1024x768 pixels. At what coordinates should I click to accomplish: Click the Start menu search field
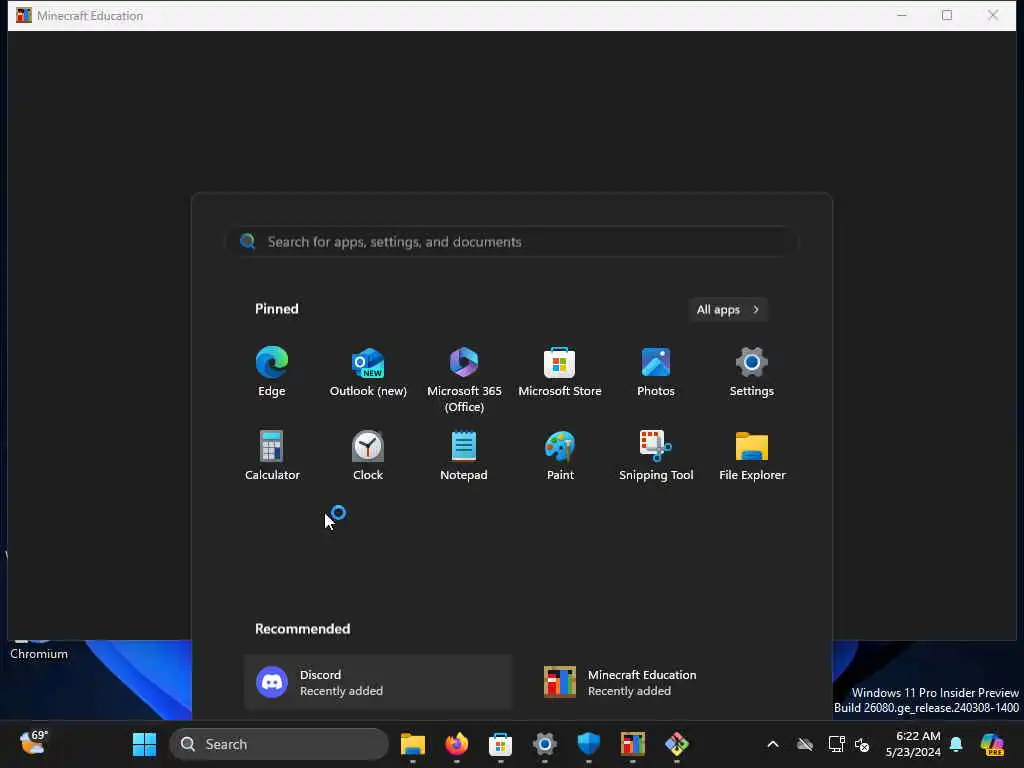(x=513, y=242)
